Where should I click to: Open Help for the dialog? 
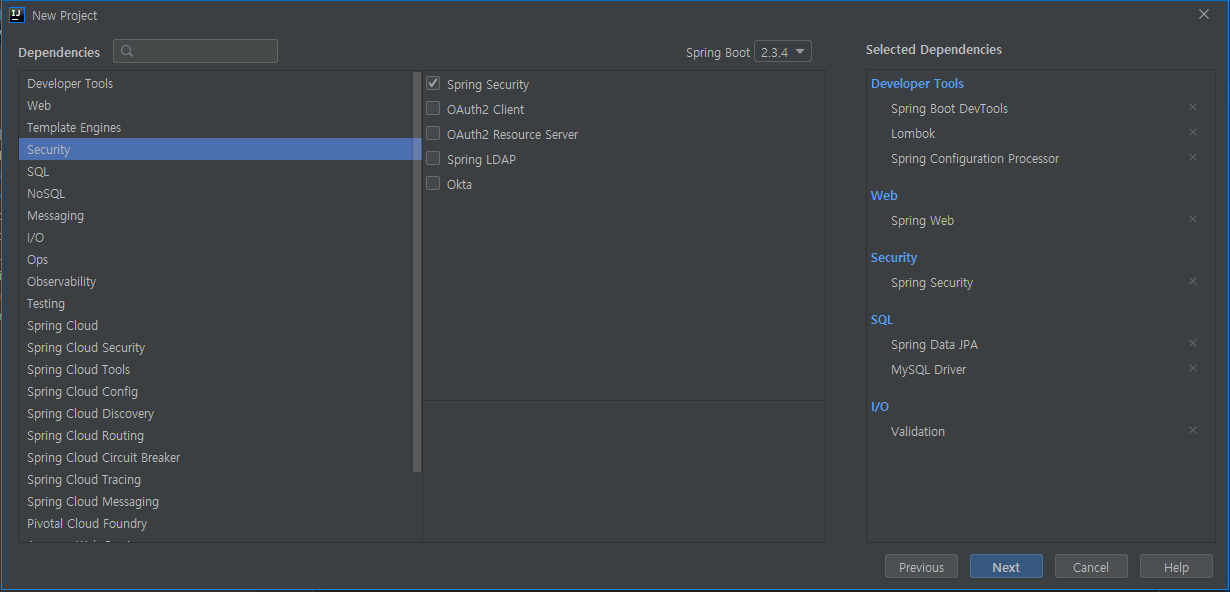click(x=1176, y=567)
